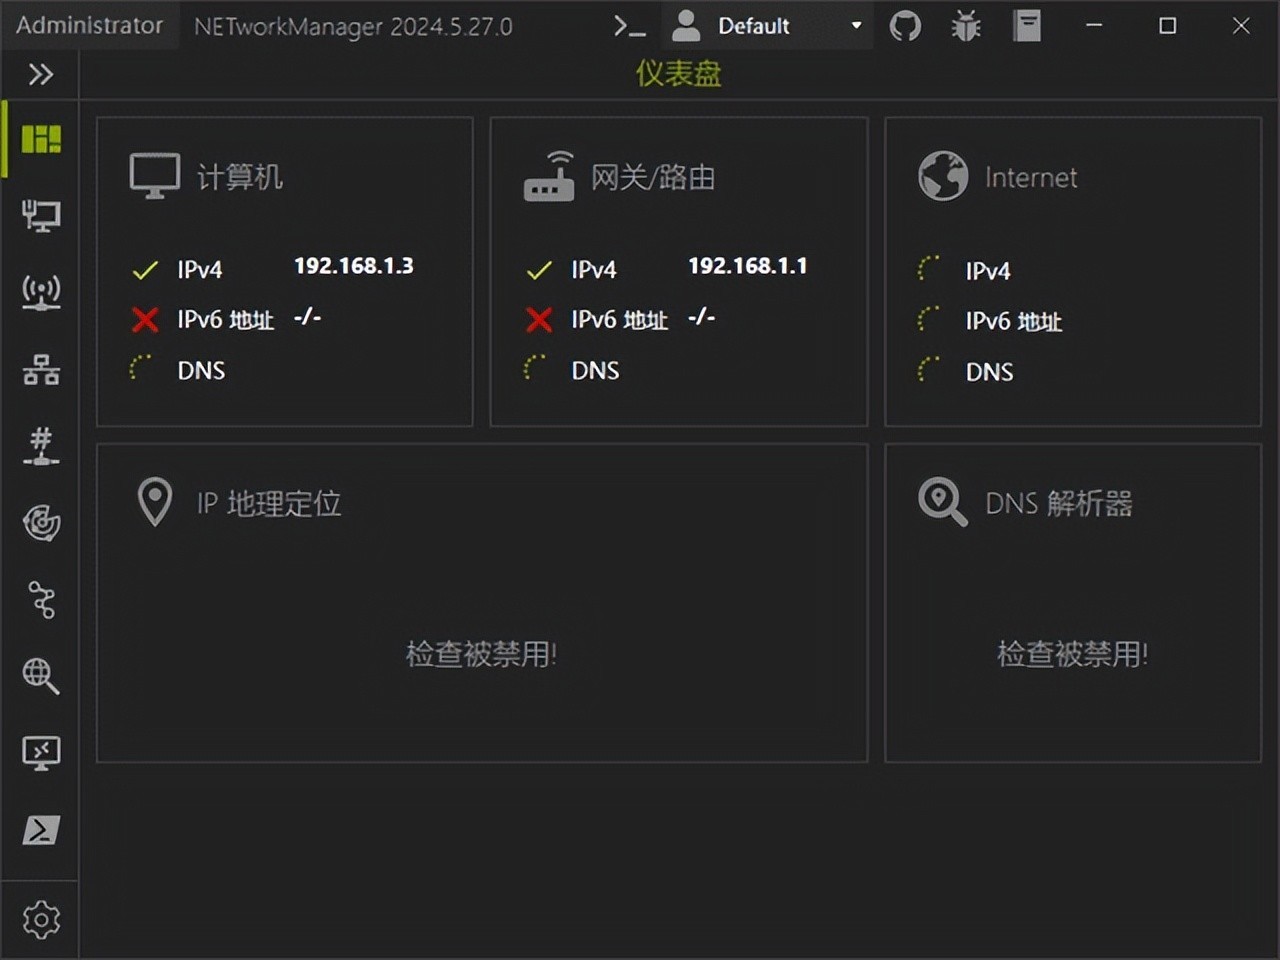The image size is (1280, 960).
Task: Minimize the NETworkManager window
Action: (1094, 26)
